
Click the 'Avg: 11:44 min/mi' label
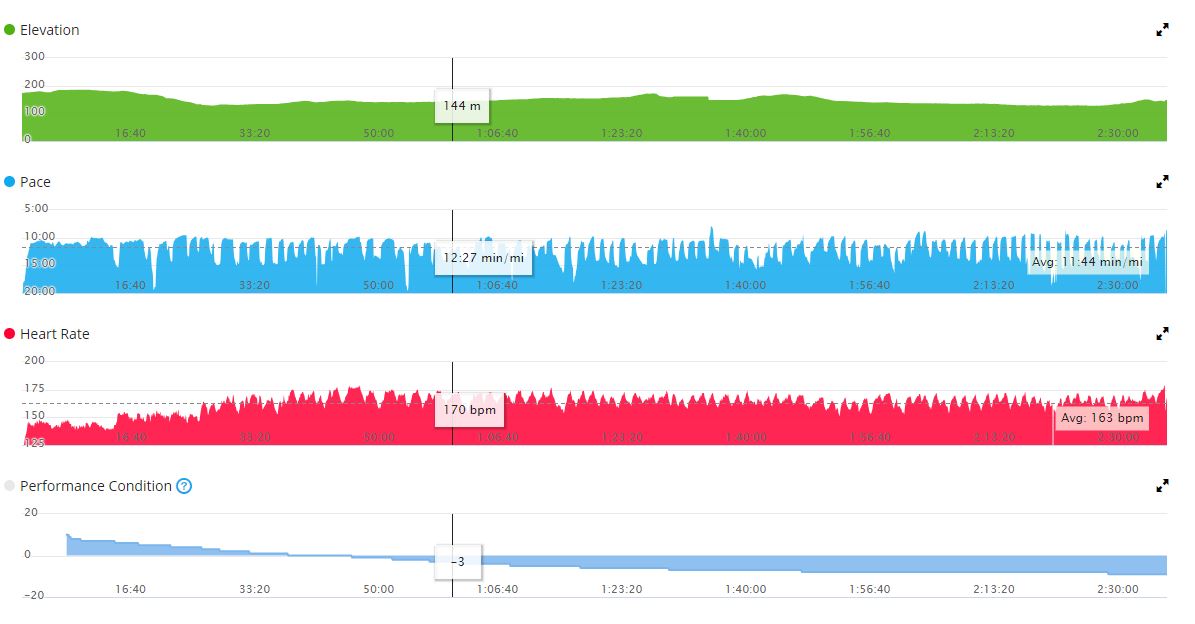[1090, 262]
